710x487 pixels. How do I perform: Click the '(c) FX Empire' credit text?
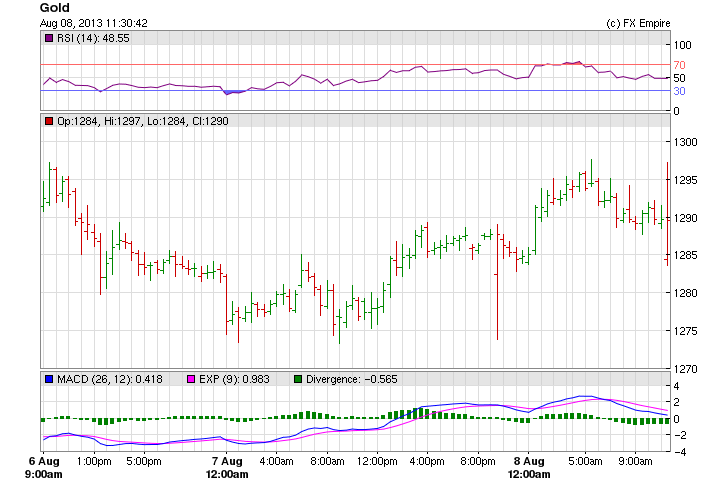point(638,23)
